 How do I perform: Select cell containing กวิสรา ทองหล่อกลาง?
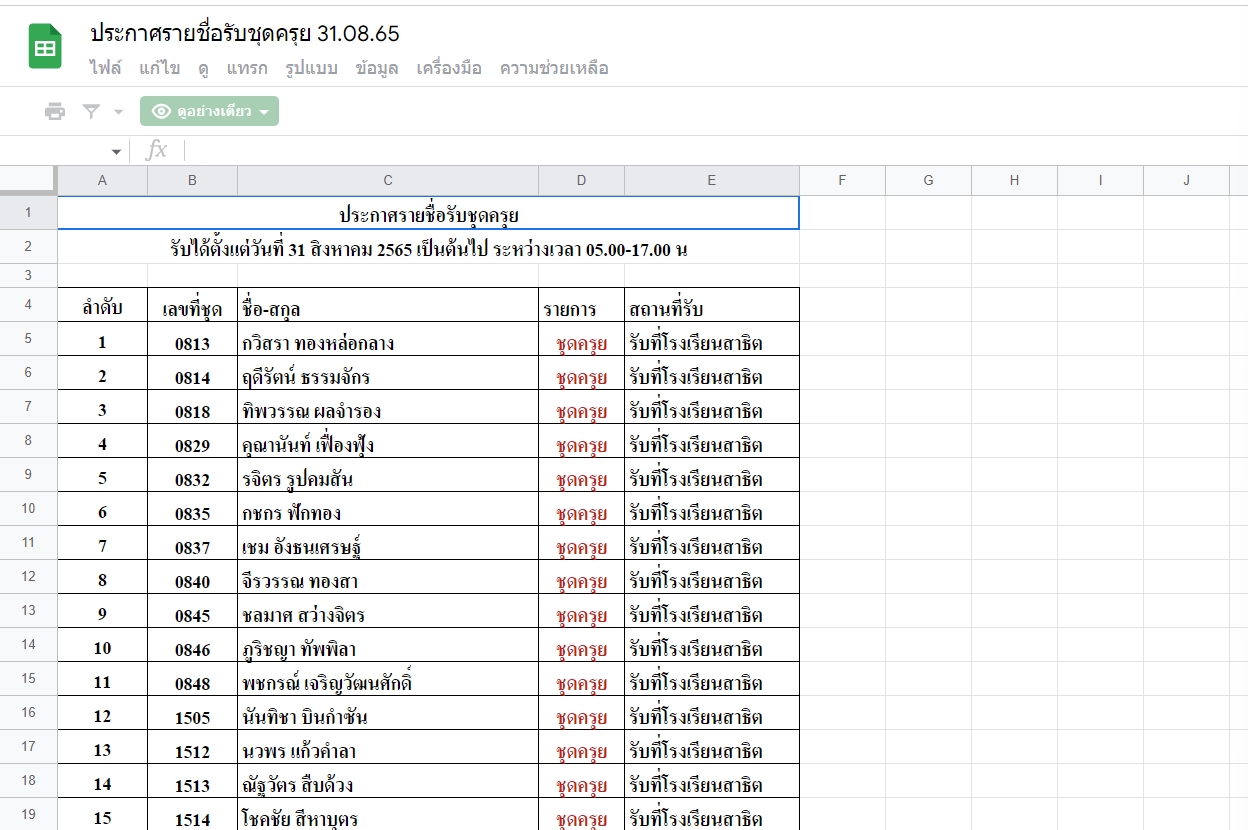point(387,343)
